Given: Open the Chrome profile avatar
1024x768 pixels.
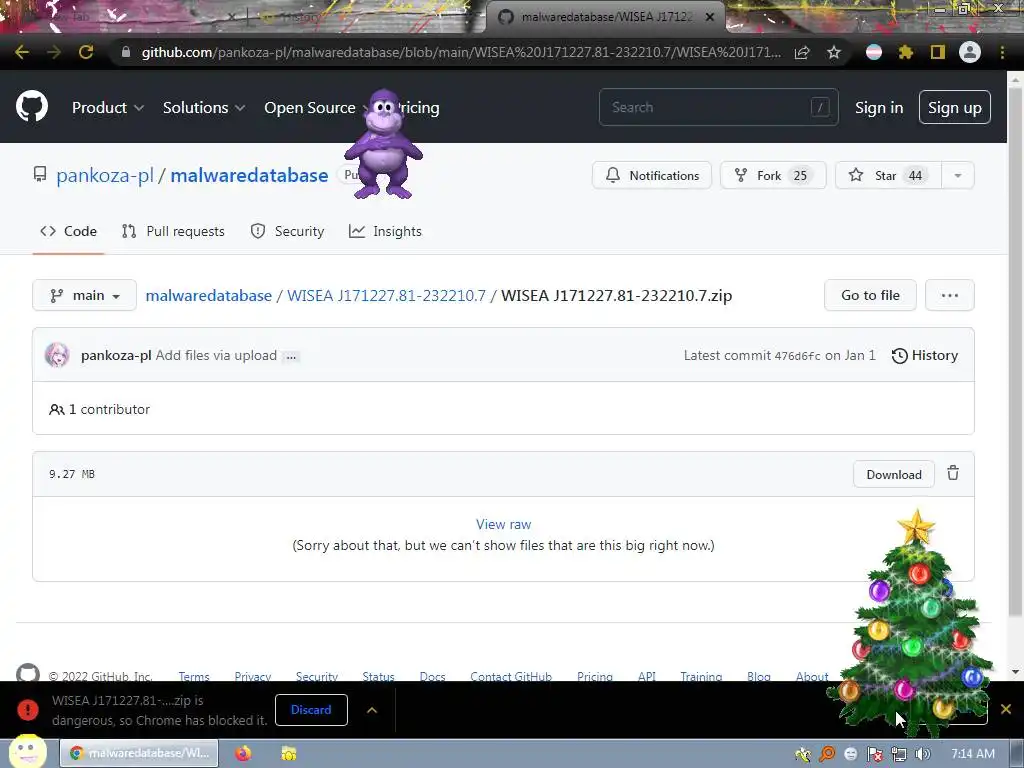Looking at the screenshot, I should [970, 52].
